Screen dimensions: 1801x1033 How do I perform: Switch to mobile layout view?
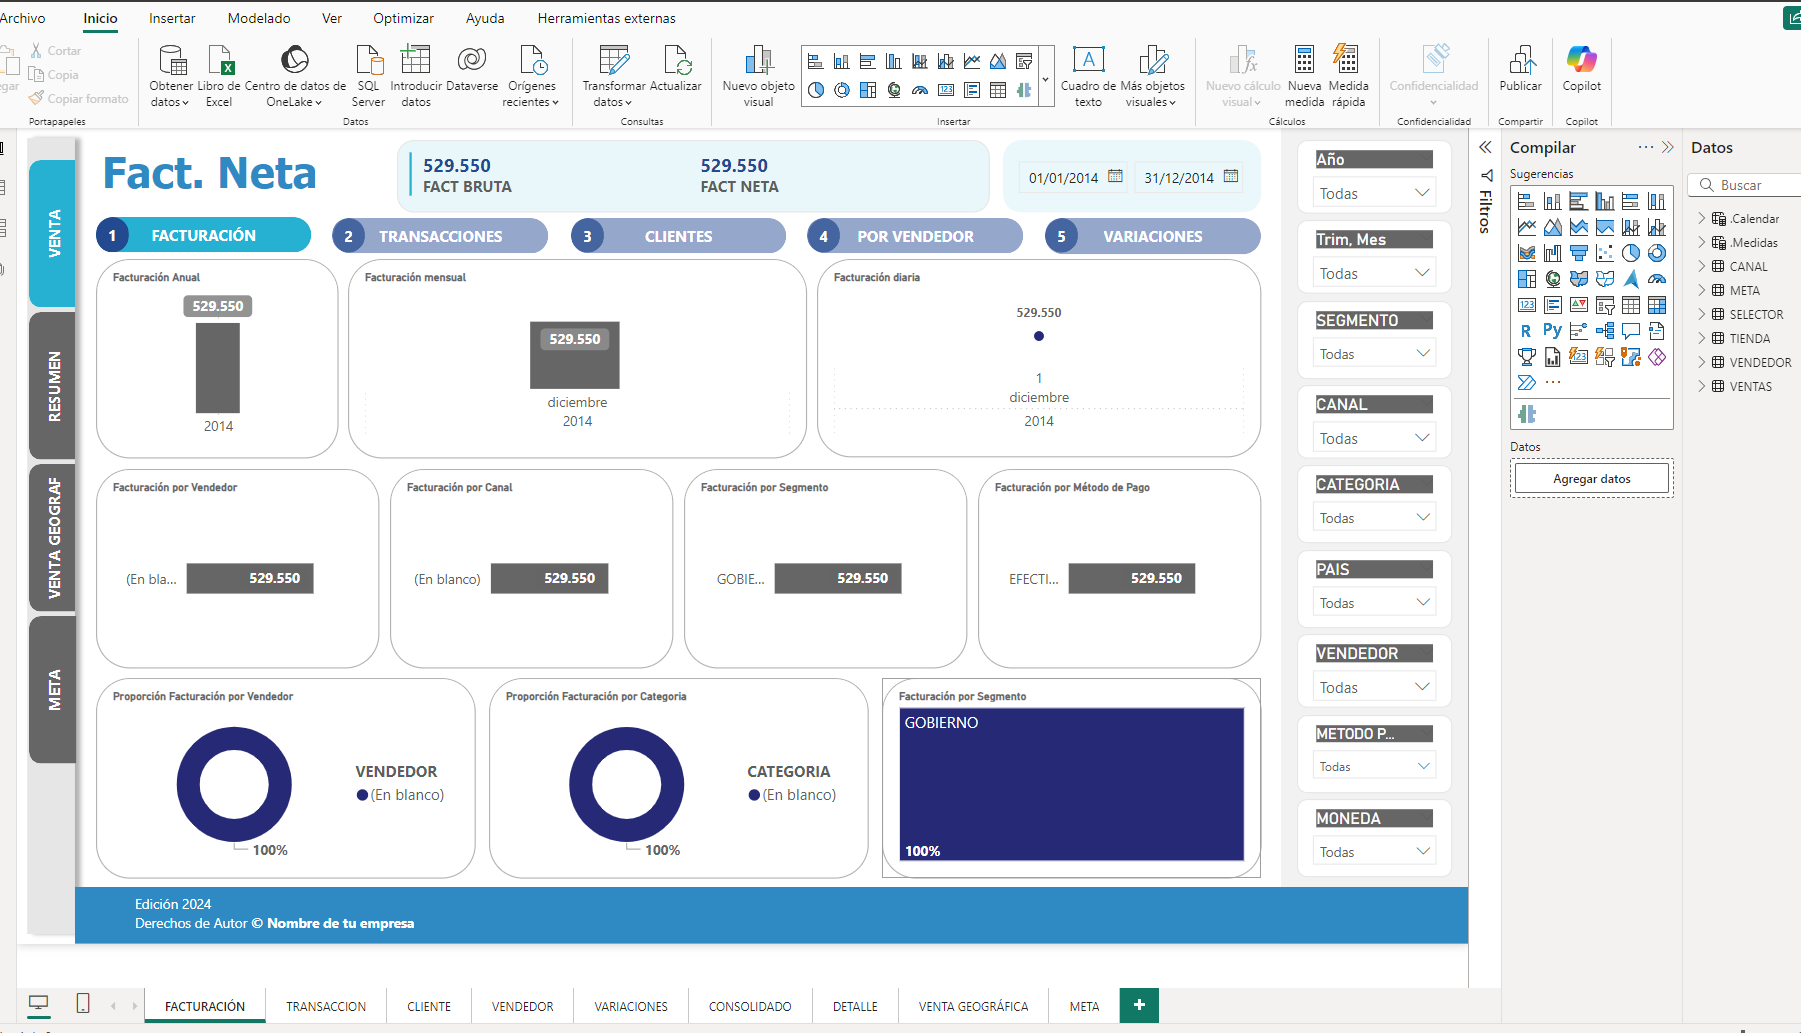[x=83, y=1003]
